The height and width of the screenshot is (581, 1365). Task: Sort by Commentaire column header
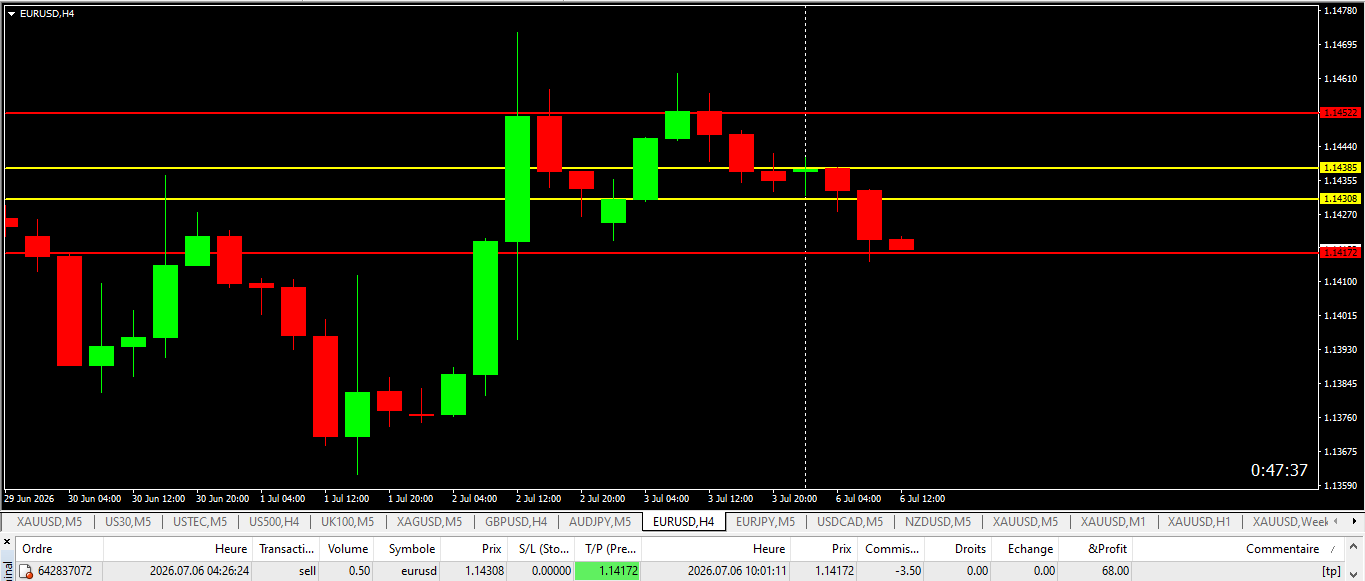1240,549
